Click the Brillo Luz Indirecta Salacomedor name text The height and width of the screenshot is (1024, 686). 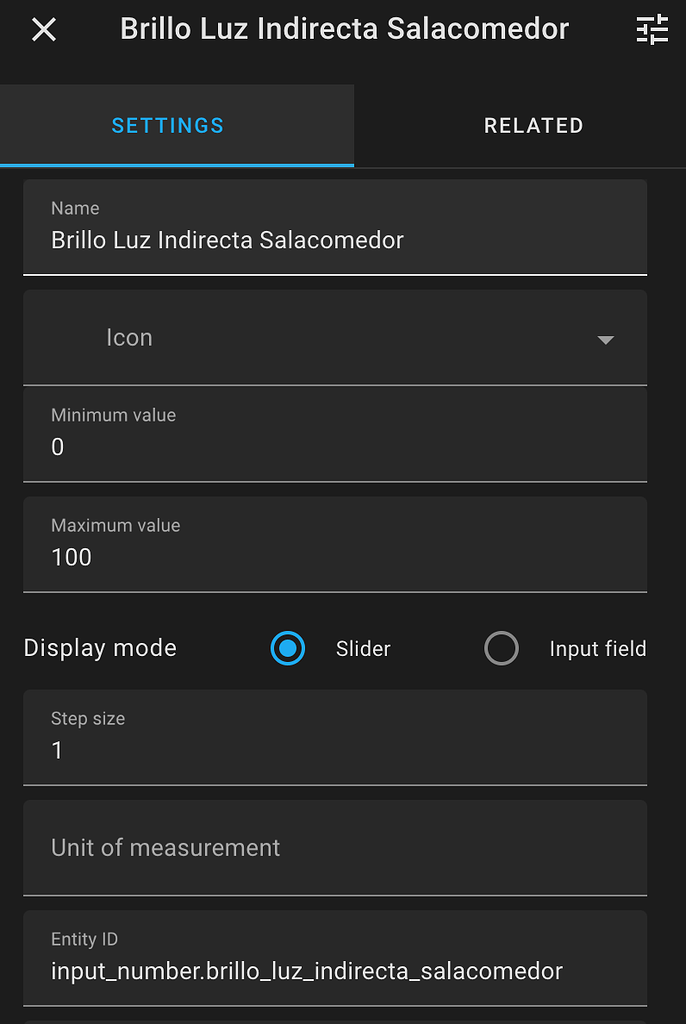(226, 240)
